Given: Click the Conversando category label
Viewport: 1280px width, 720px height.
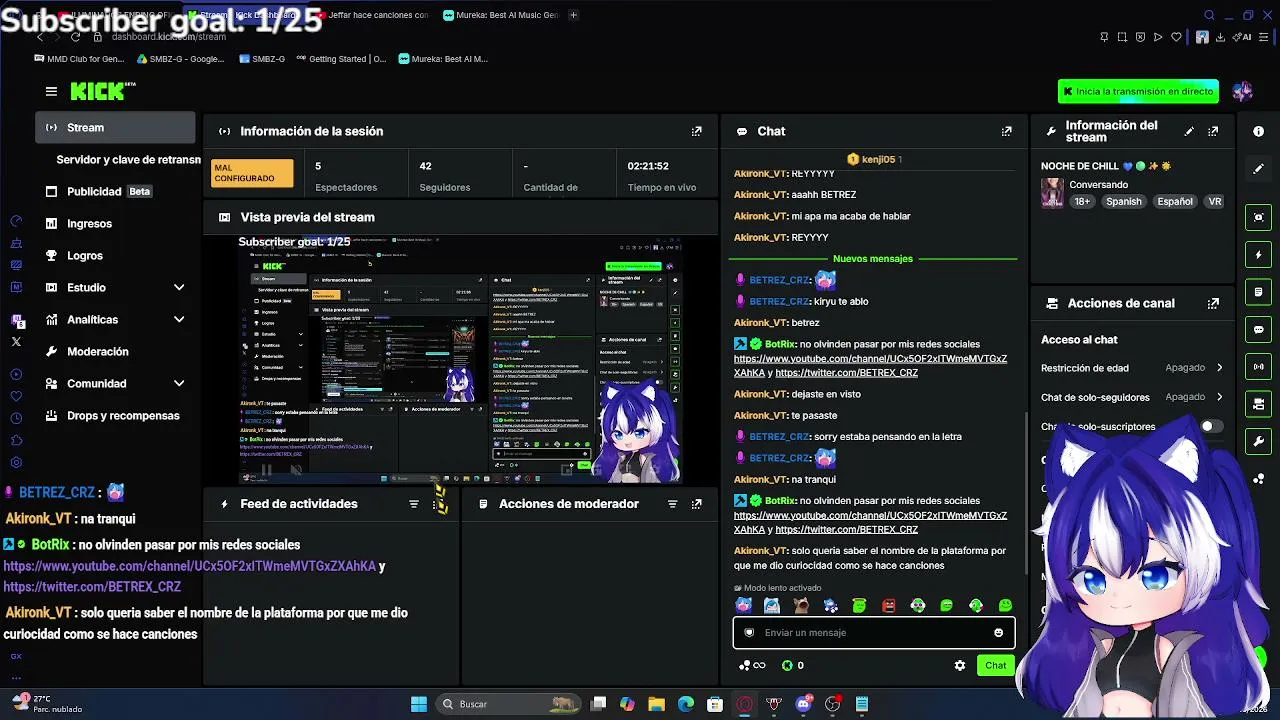Looking at the screenshot, I should point(1098,185).
